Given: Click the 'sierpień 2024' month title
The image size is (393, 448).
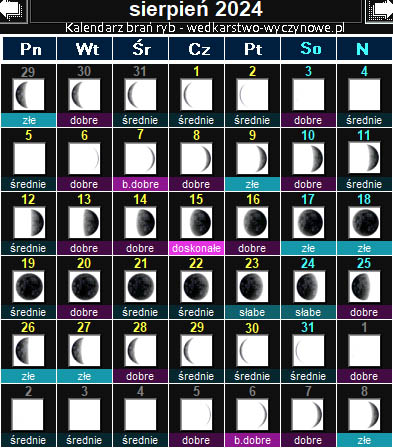Looking at the screenshot, I should (196, 9).
